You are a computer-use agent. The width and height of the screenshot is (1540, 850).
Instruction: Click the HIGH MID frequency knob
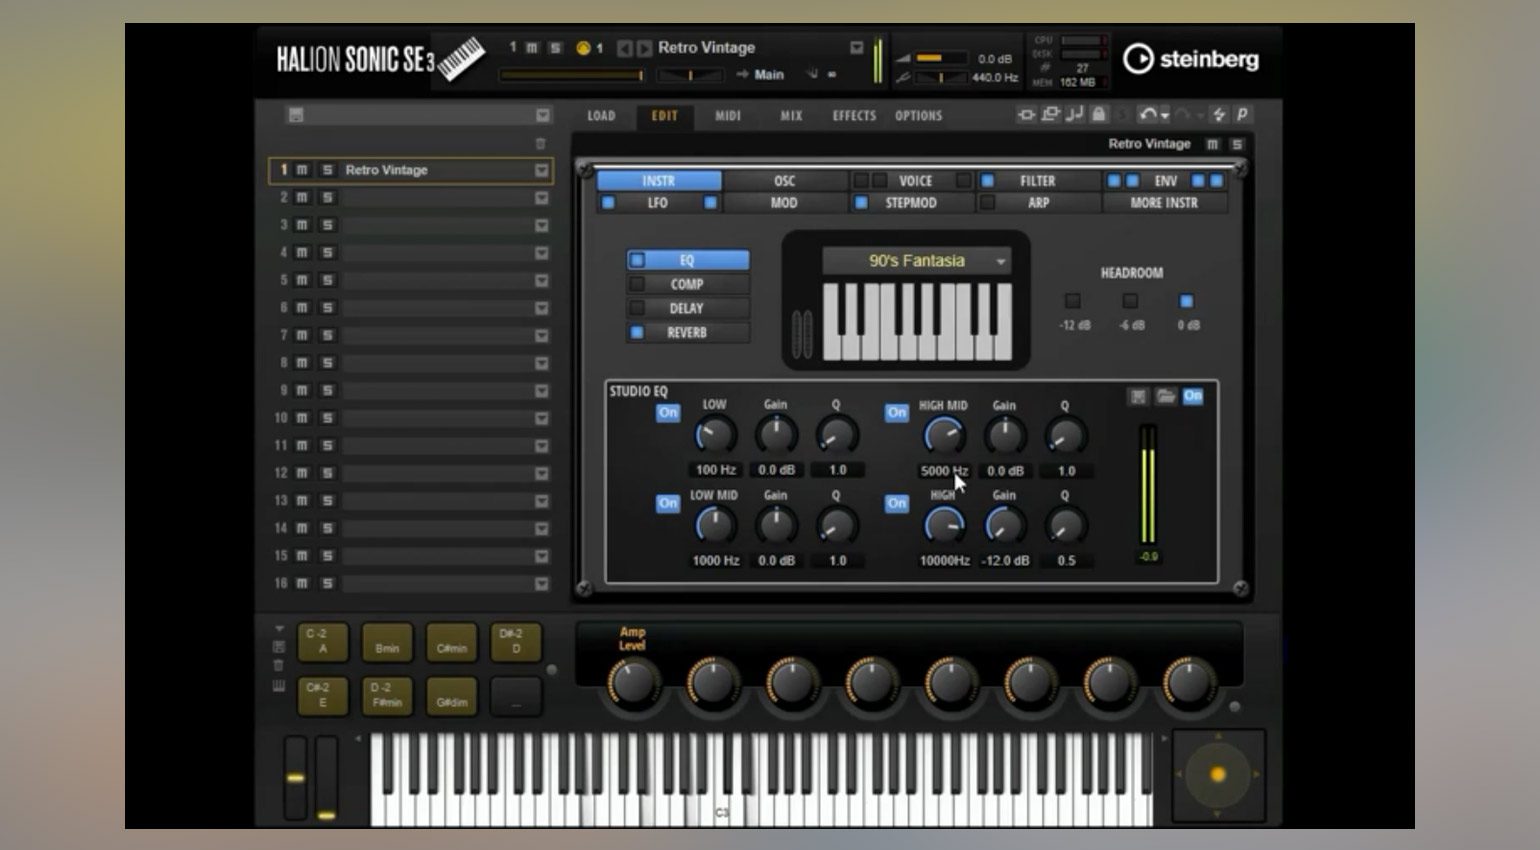click(944, 436)
